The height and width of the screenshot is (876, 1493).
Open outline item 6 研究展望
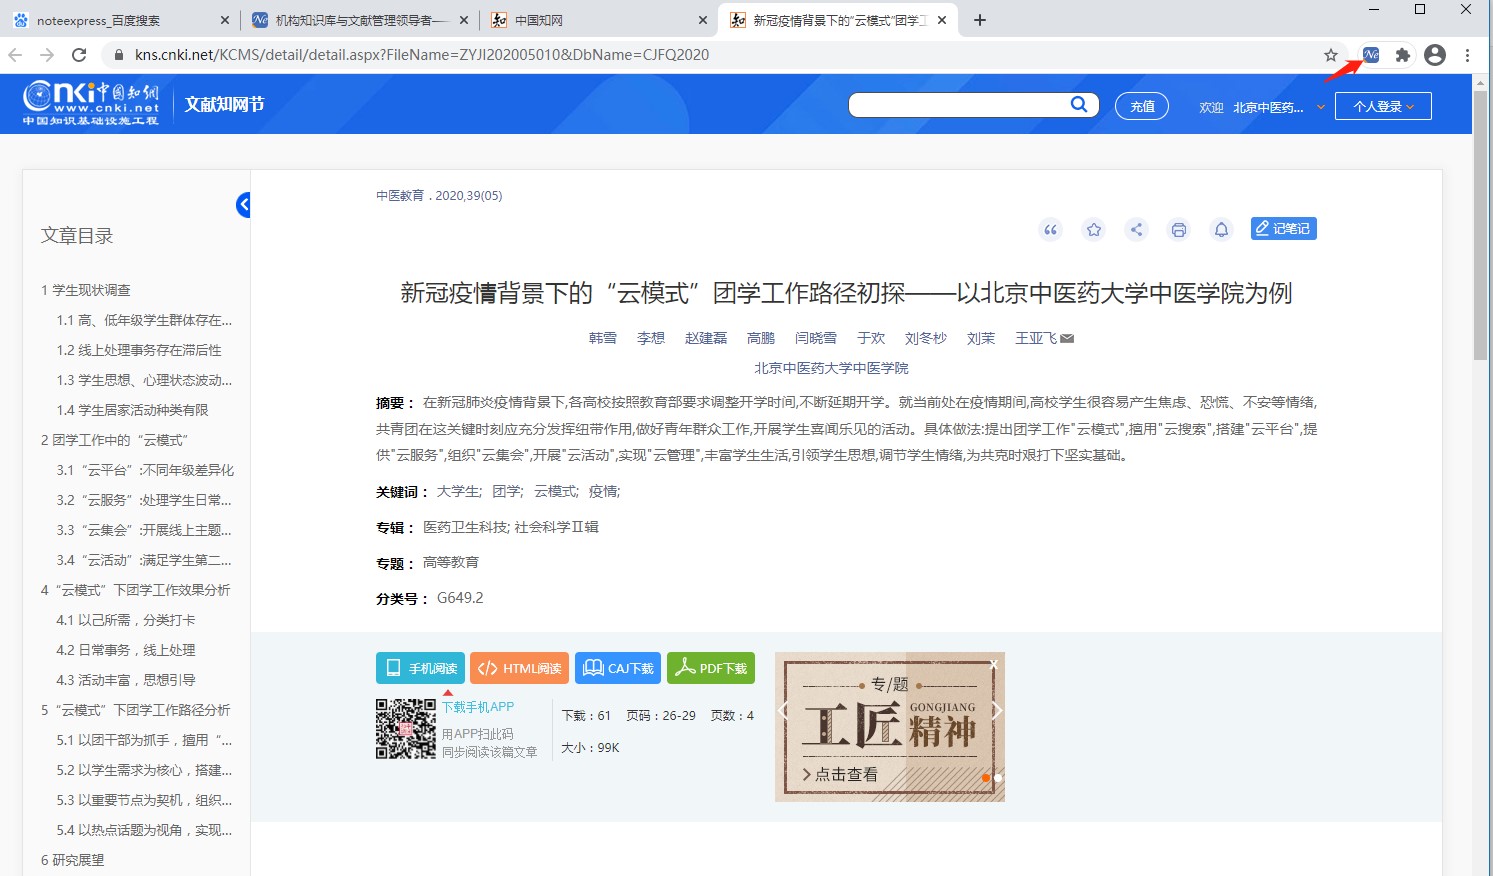pos(72,860)
